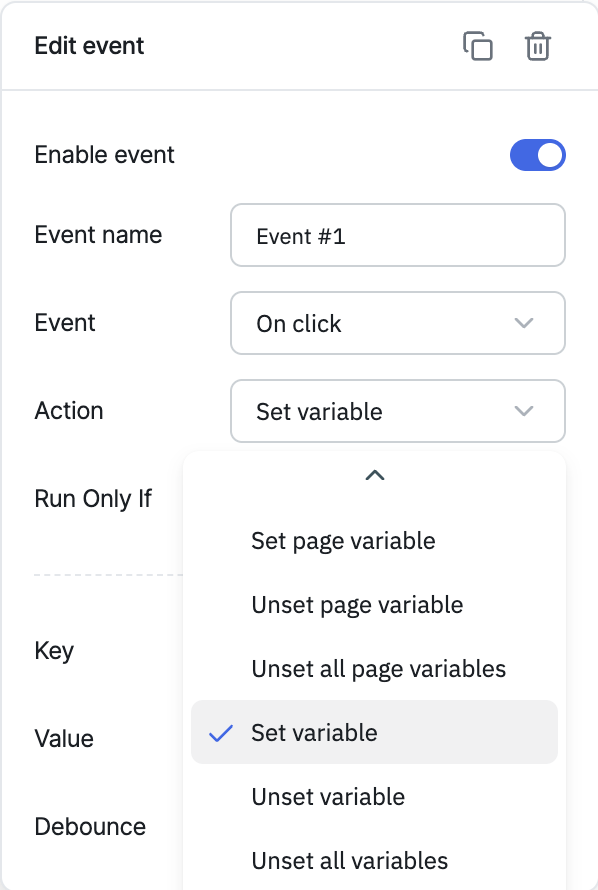
Task: Duplicate the event with copy icon
Action: coord(478,46)
